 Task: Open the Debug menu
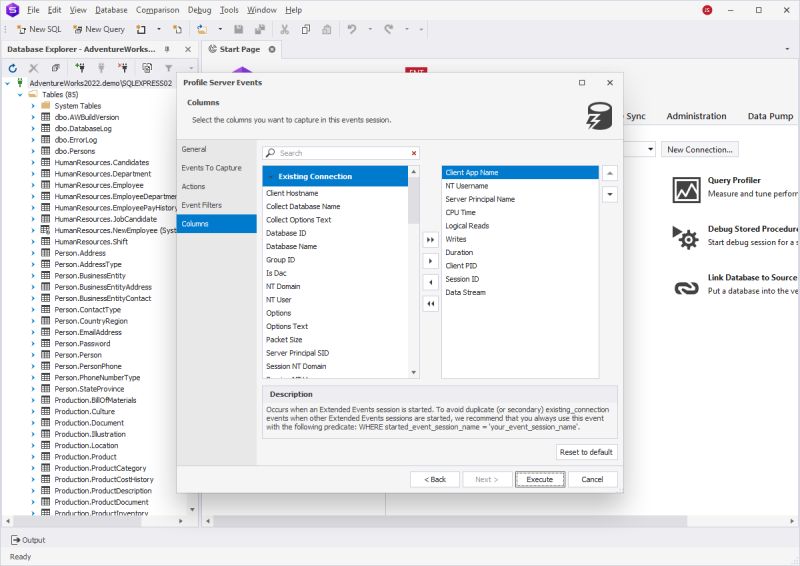tap(199, 10)
